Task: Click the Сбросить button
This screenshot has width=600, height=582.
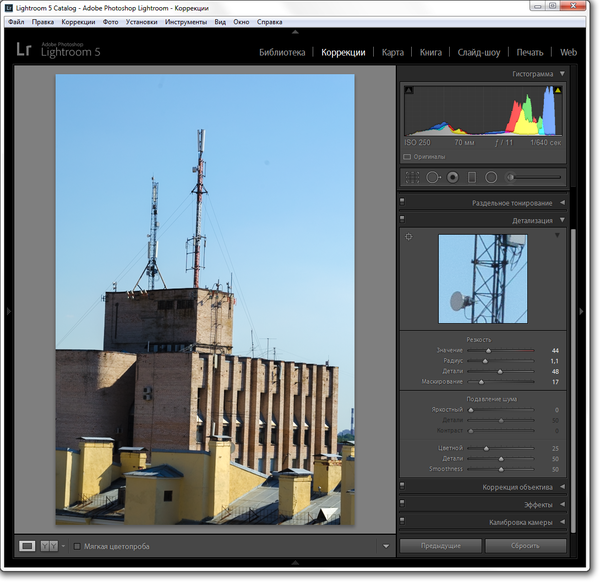Action: coord(525,546)
